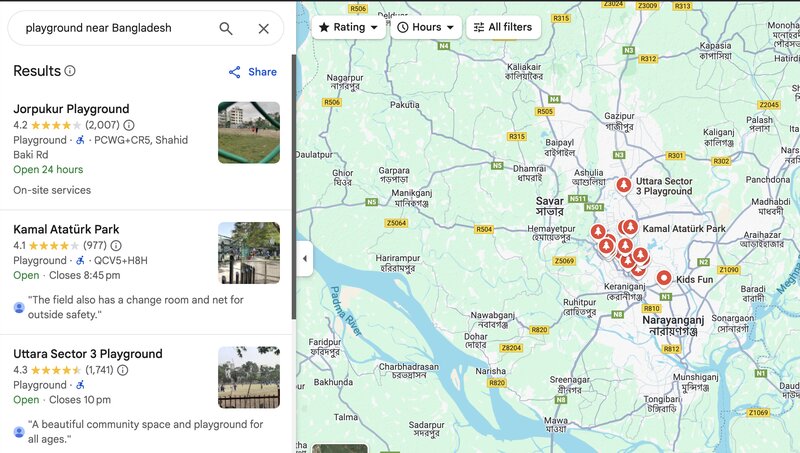This screenshot has width=800, height=453.
Task: Click Padma River label on map
Action: point(345,312)
